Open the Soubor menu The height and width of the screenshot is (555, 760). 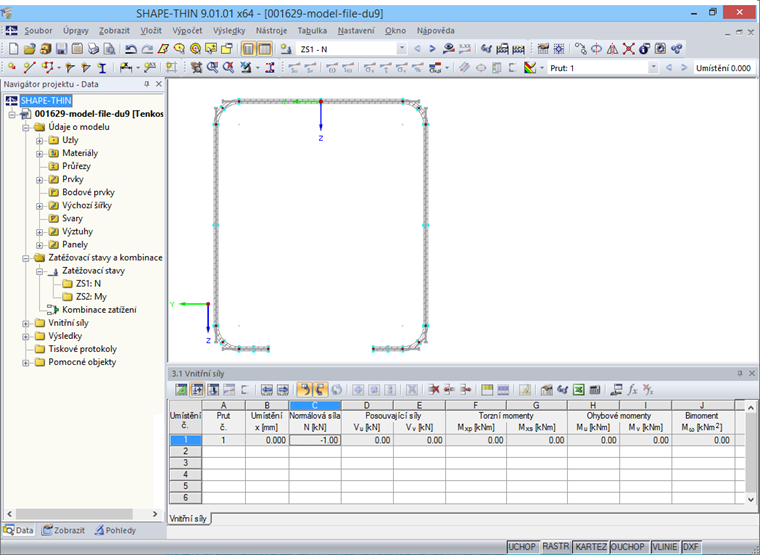[x=38, y=31]
